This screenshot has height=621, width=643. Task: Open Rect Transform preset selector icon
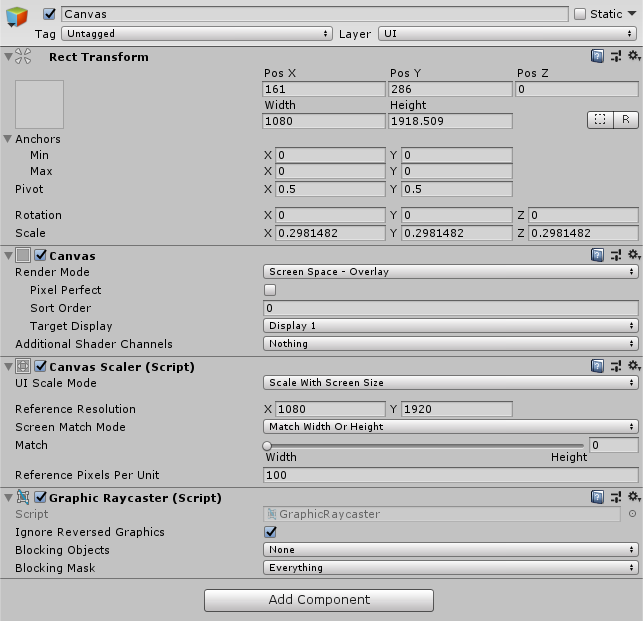coord(616,56)
